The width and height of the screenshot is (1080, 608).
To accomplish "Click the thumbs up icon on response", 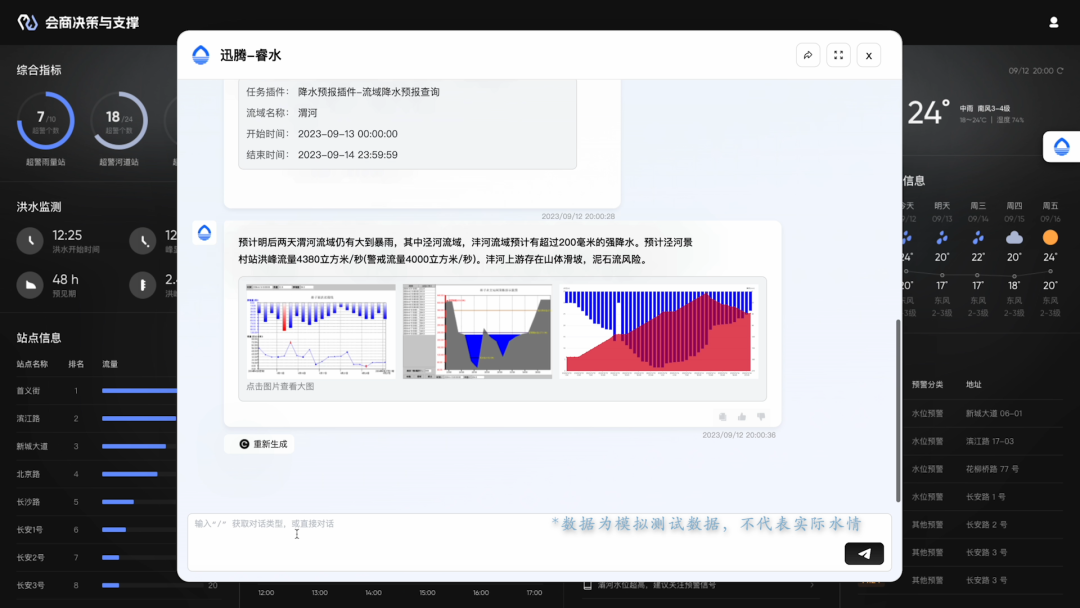I will click(x=742, y=417).
